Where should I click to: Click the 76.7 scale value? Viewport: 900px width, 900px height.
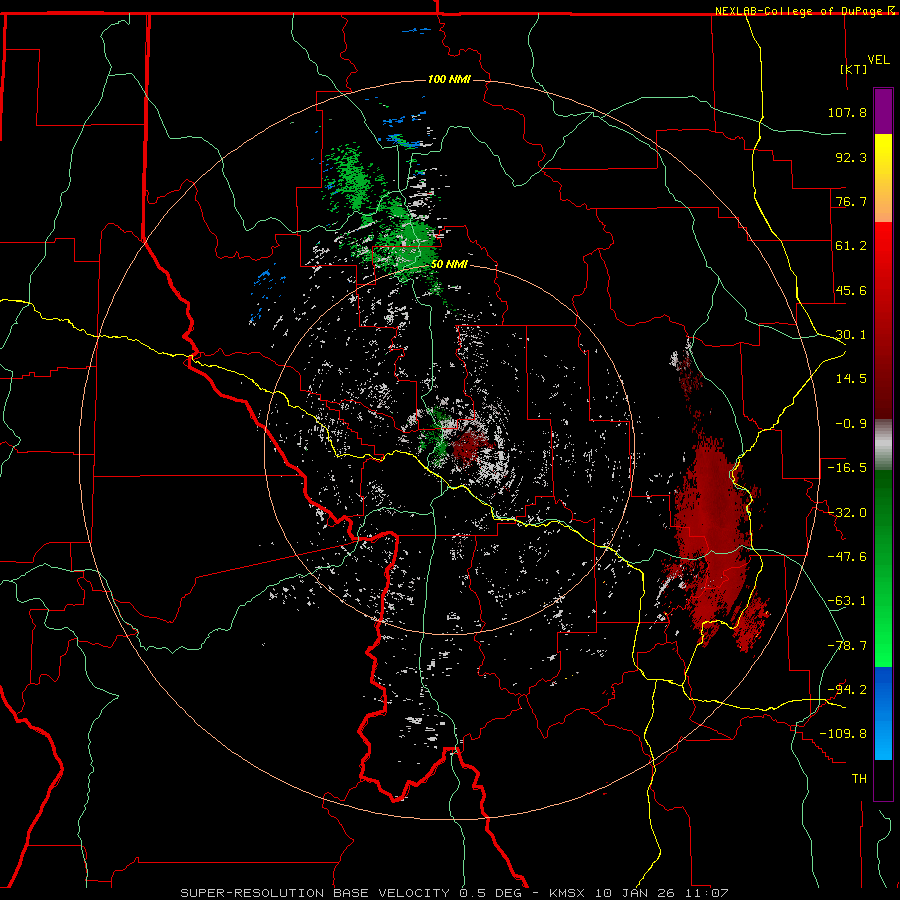click(851, 201)
